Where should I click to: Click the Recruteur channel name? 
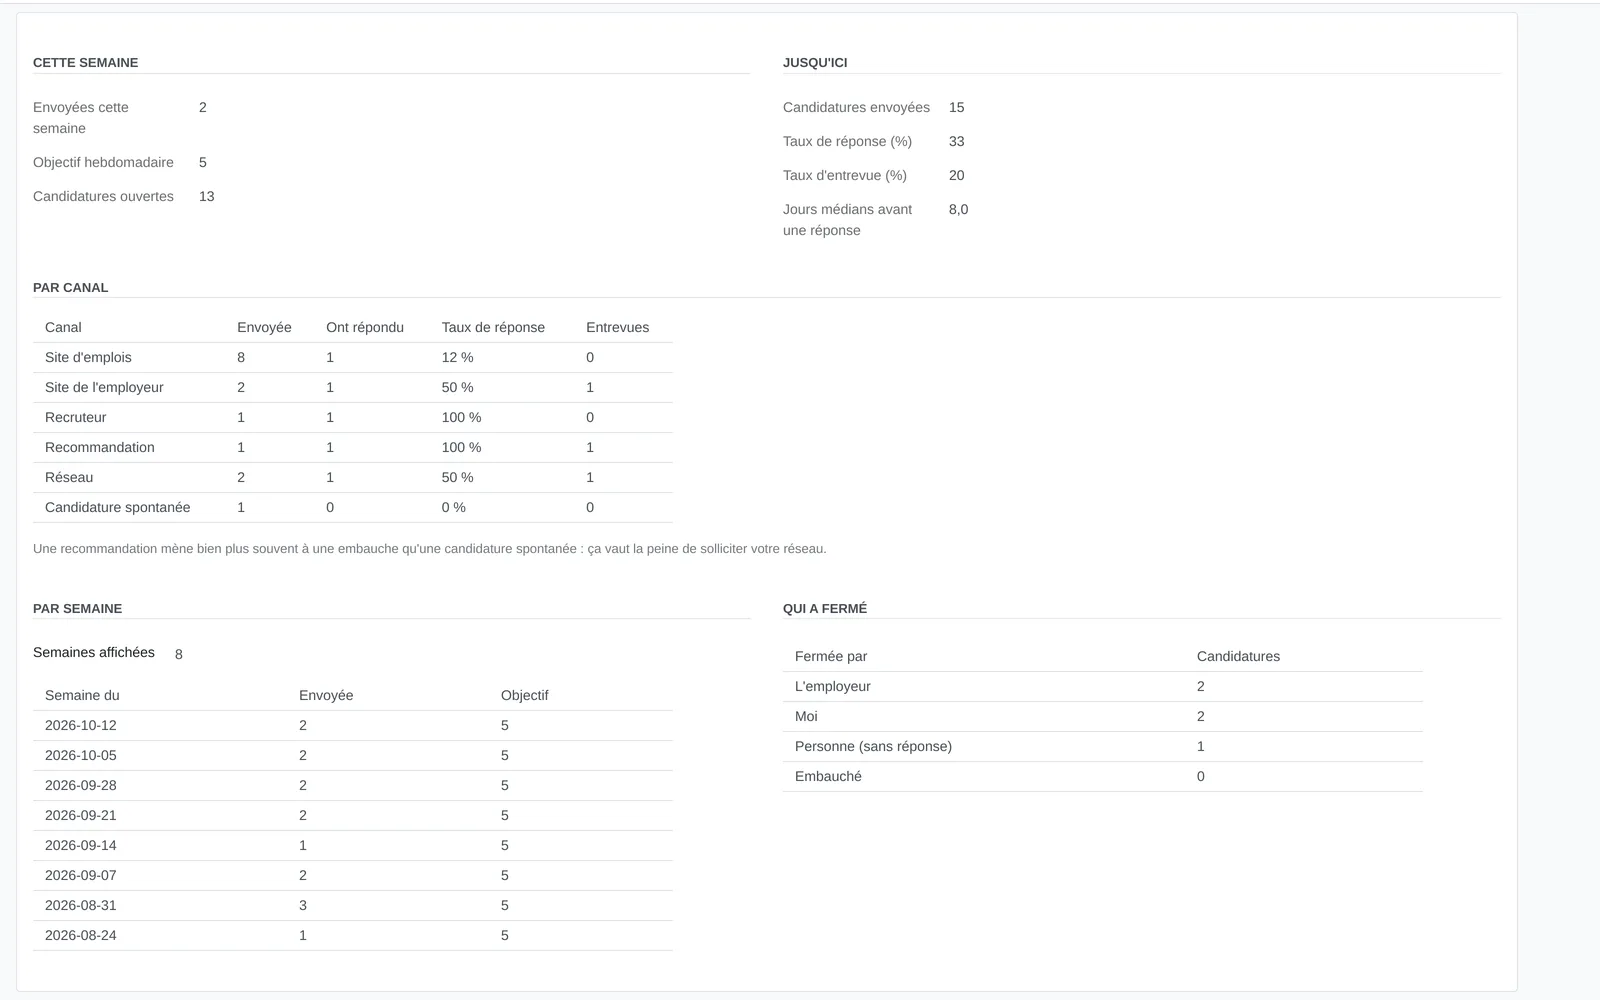[75, 417]
